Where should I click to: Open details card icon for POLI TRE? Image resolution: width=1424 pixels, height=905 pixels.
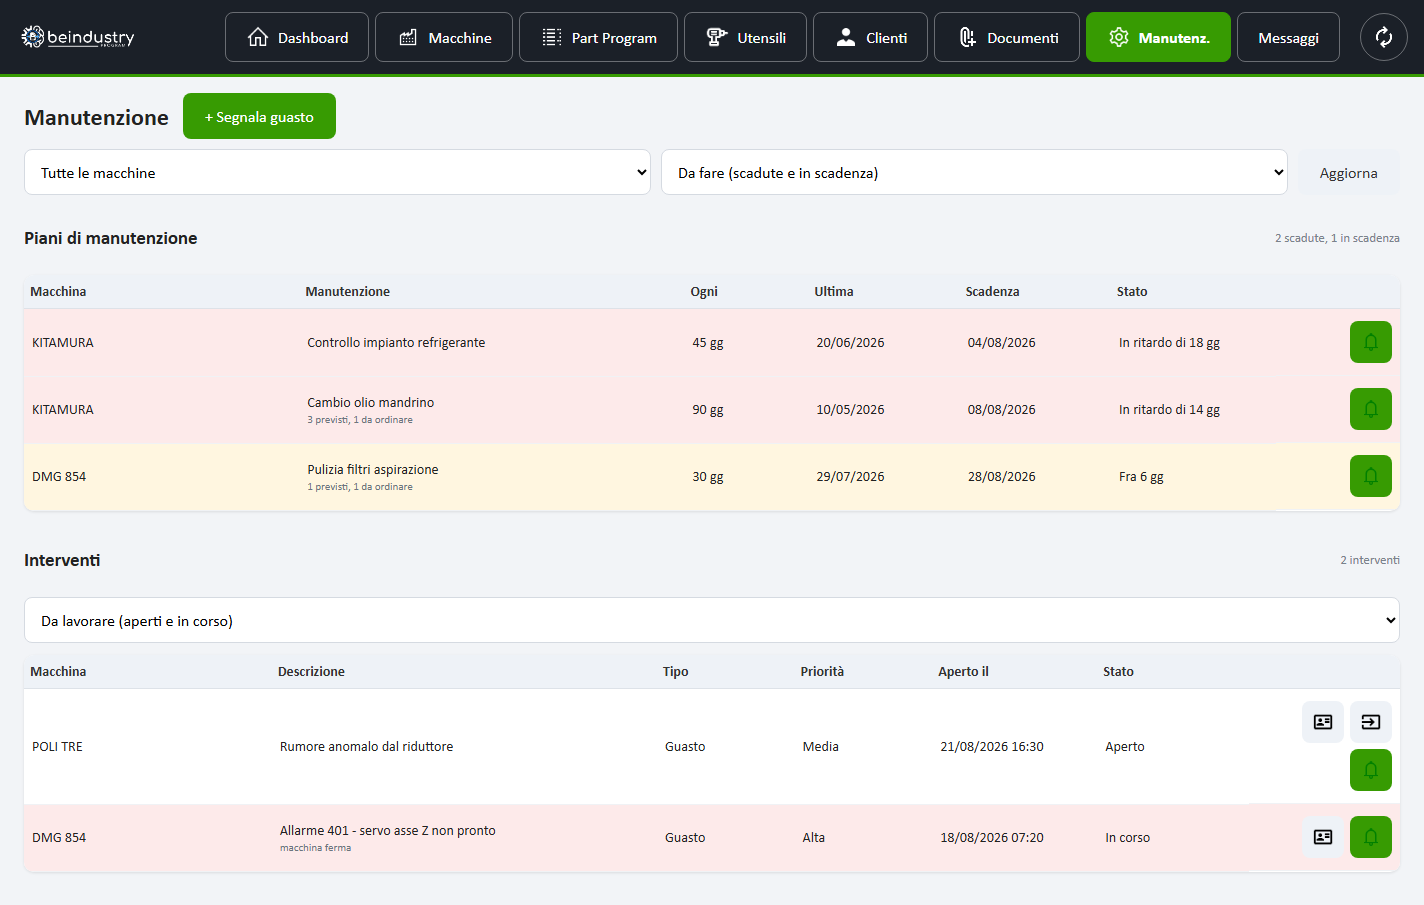pyautogui.click(x=1323, y=722)
